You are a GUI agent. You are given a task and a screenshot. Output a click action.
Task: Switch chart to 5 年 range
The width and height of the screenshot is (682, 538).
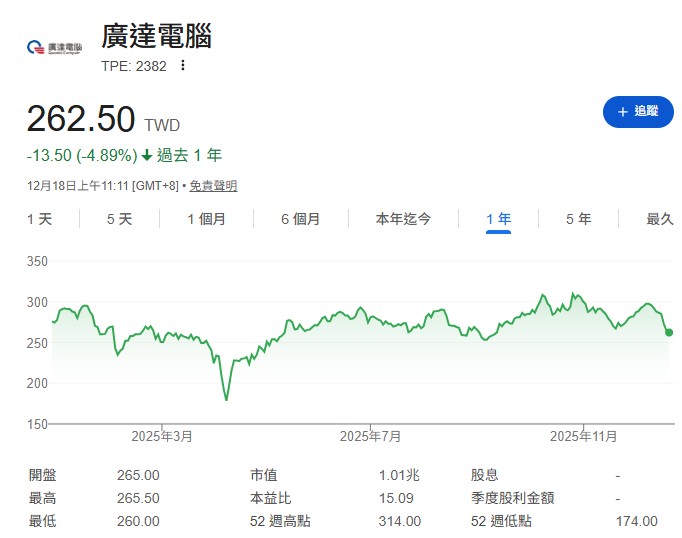pos(578,219)
